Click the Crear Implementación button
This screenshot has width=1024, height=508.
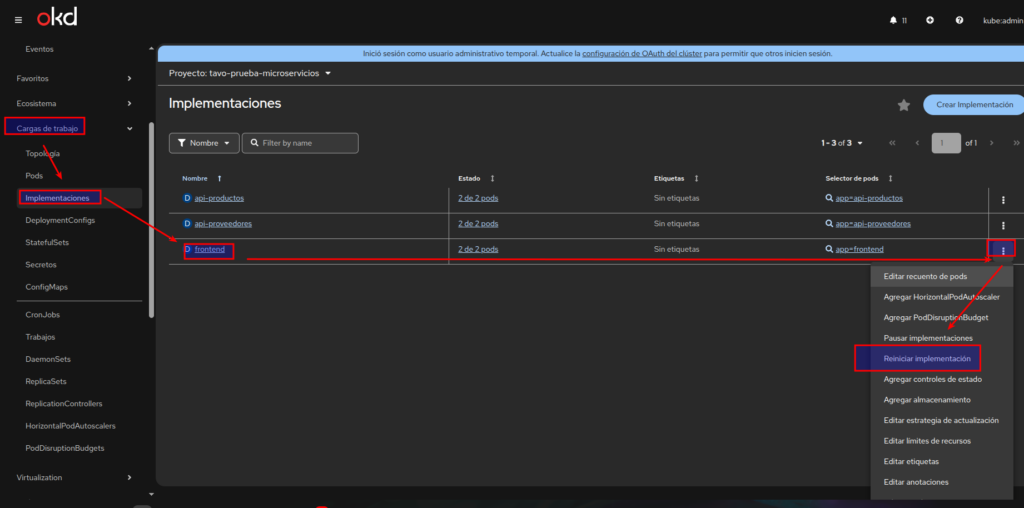point(972,105)
